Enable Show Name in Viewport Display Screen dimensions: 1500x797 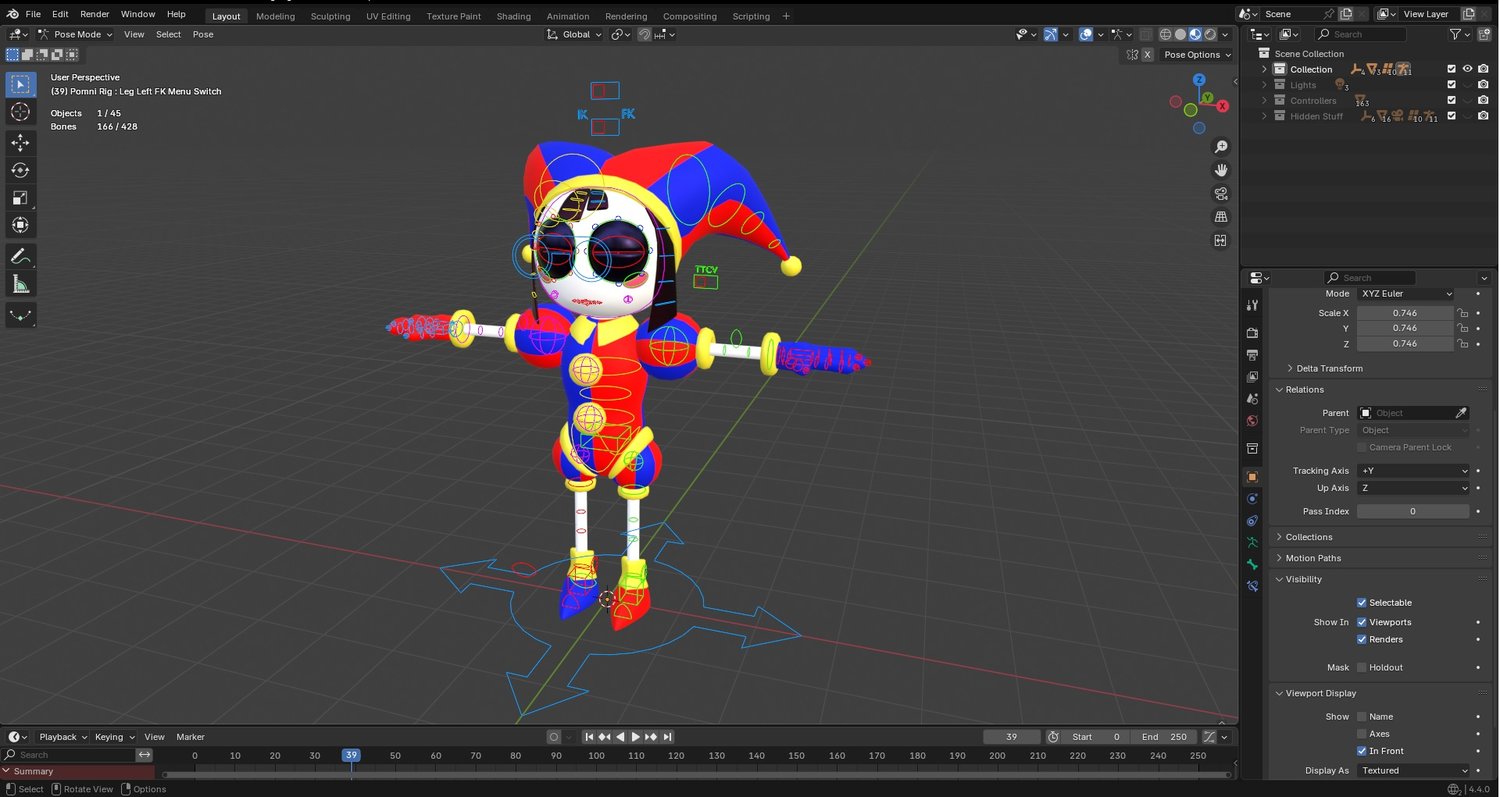click(1362, 717)
